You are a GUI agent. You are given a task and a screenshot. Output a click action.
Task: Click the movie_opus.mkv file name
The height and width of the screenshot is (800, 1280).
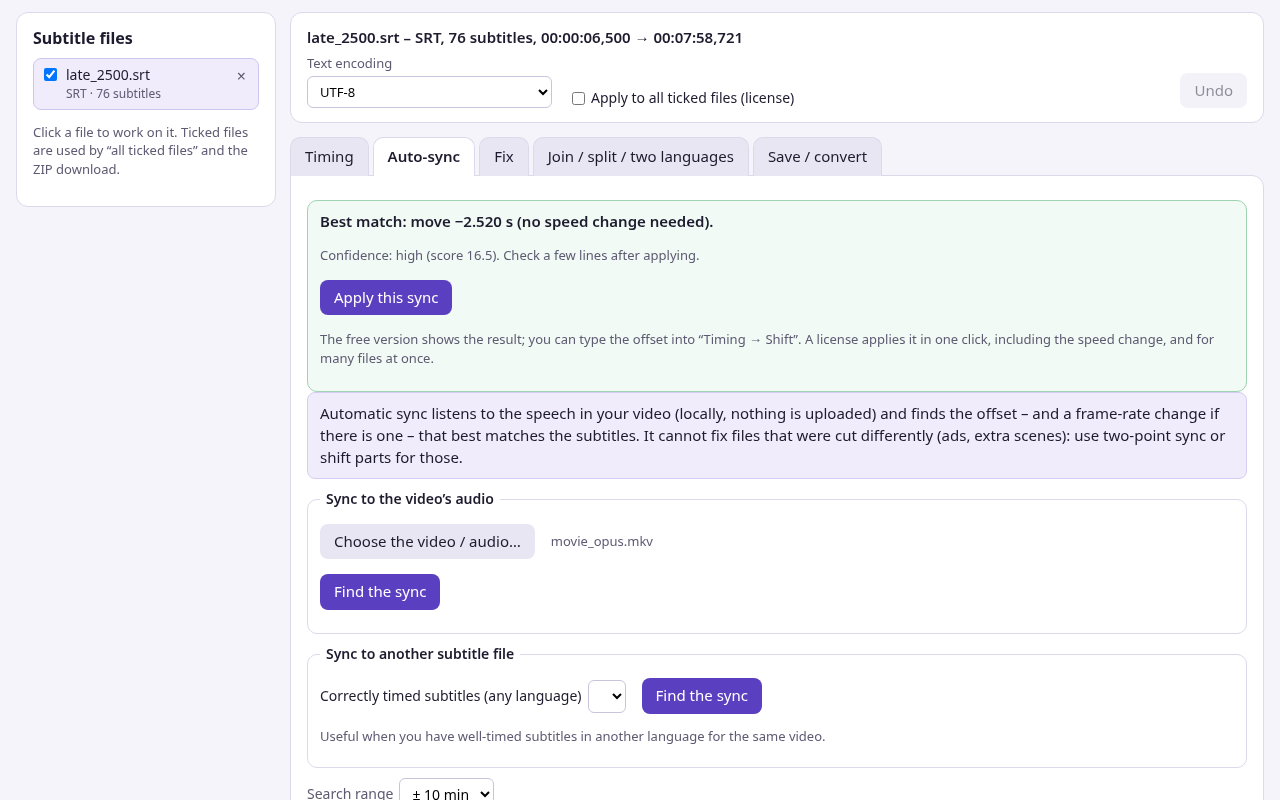[602, 542]
